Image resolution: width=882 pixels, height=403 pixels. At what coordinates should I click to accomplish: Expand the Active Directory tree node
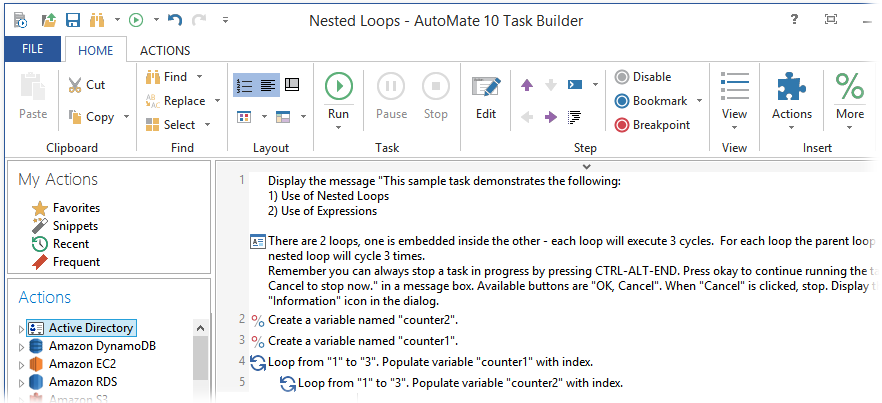point(22,328)
